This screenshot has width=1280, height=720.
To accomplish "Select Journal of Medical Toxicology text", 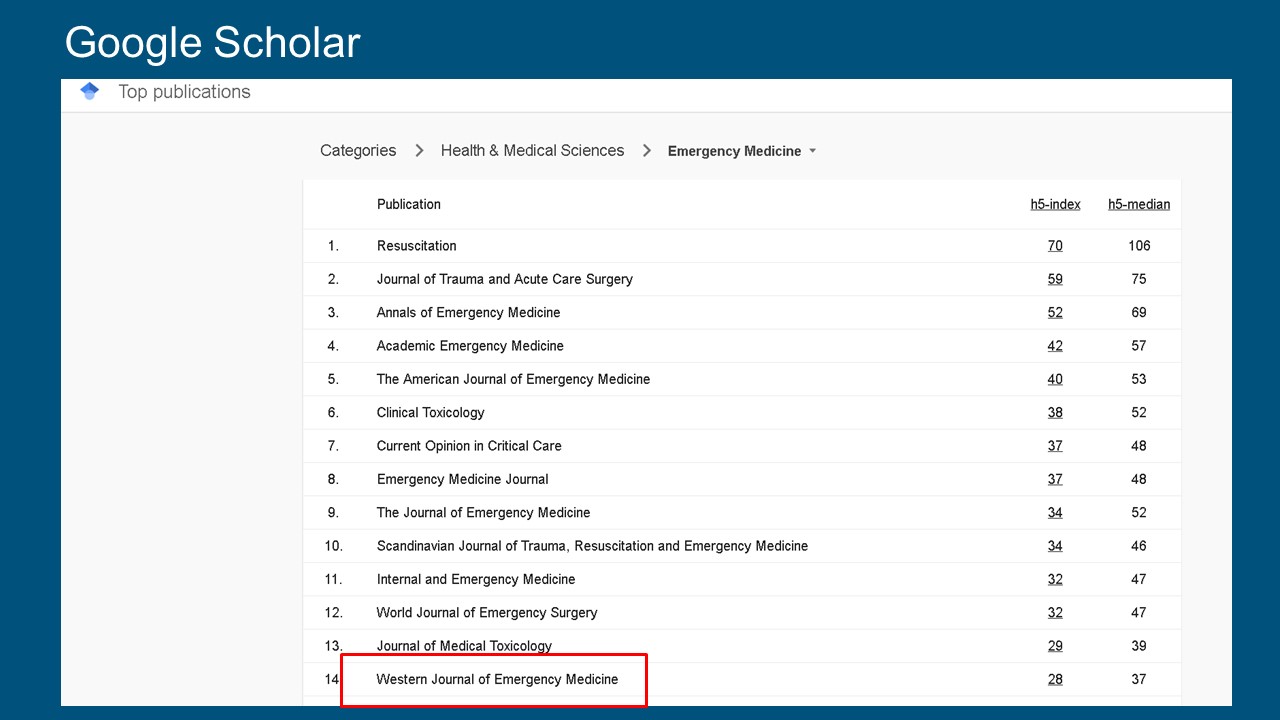I will [x=464, y=646].
